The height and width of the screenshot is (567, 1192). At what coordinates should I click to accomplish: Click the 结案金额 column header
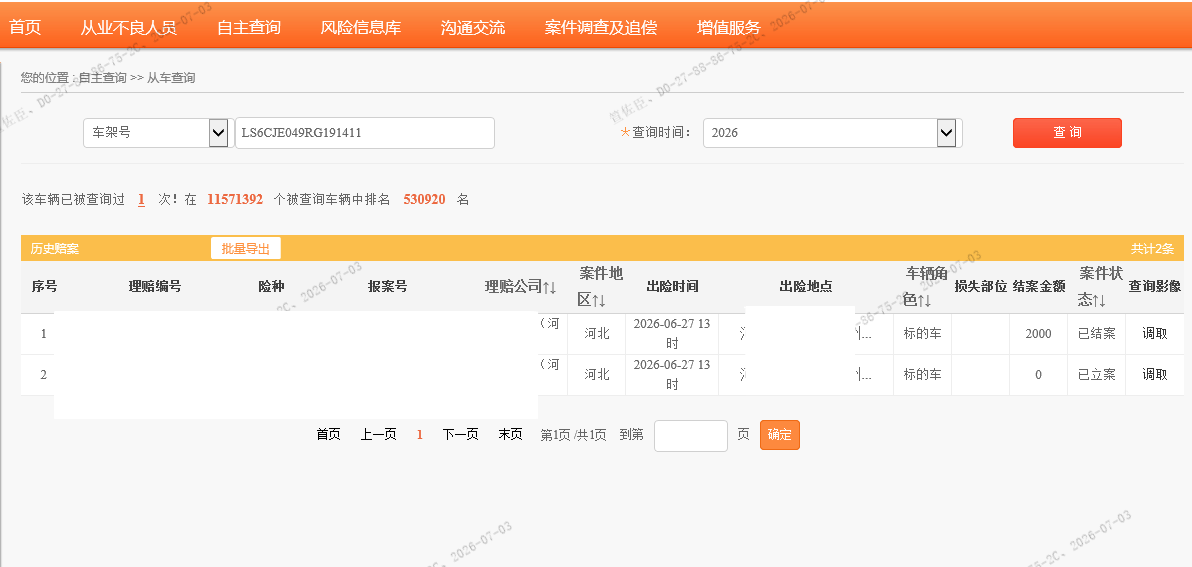pos(1038,287)
